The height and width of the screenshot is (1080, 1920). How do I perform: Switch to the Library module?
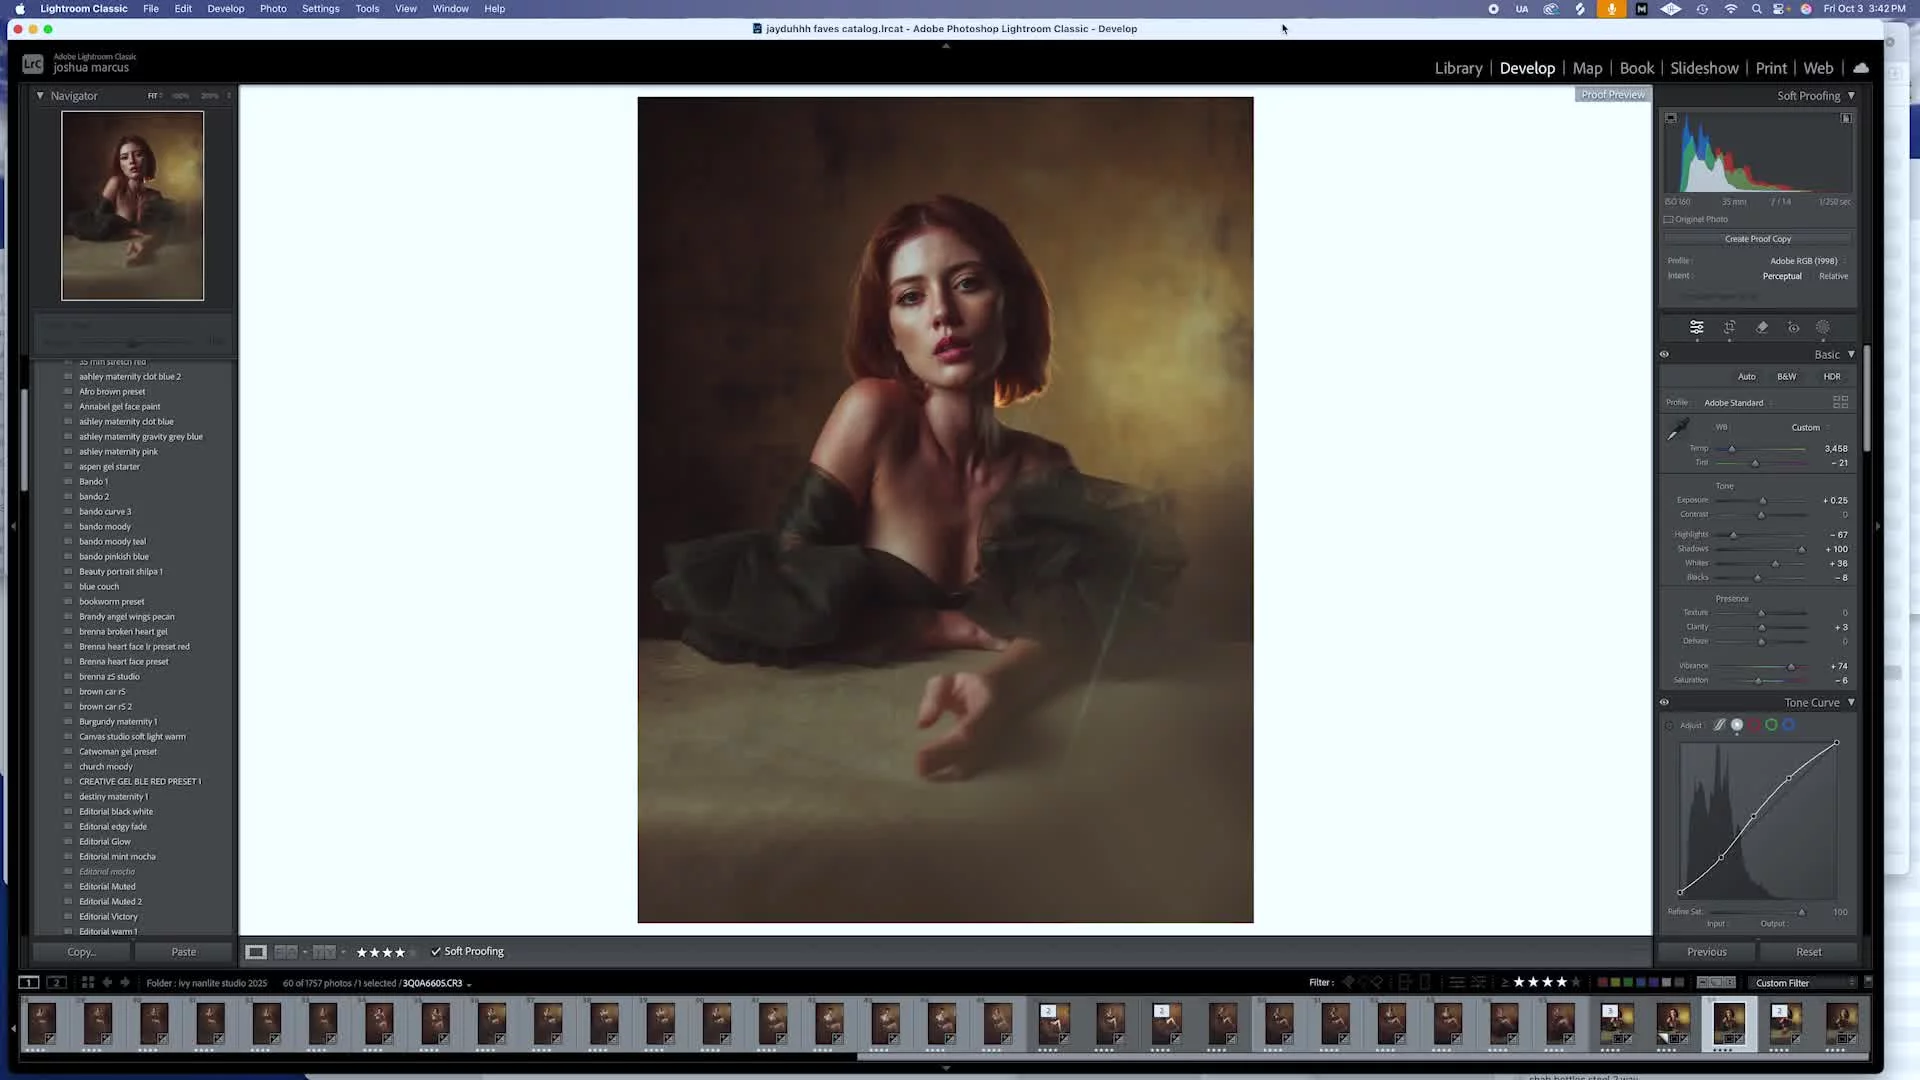tap(1458, 68)
